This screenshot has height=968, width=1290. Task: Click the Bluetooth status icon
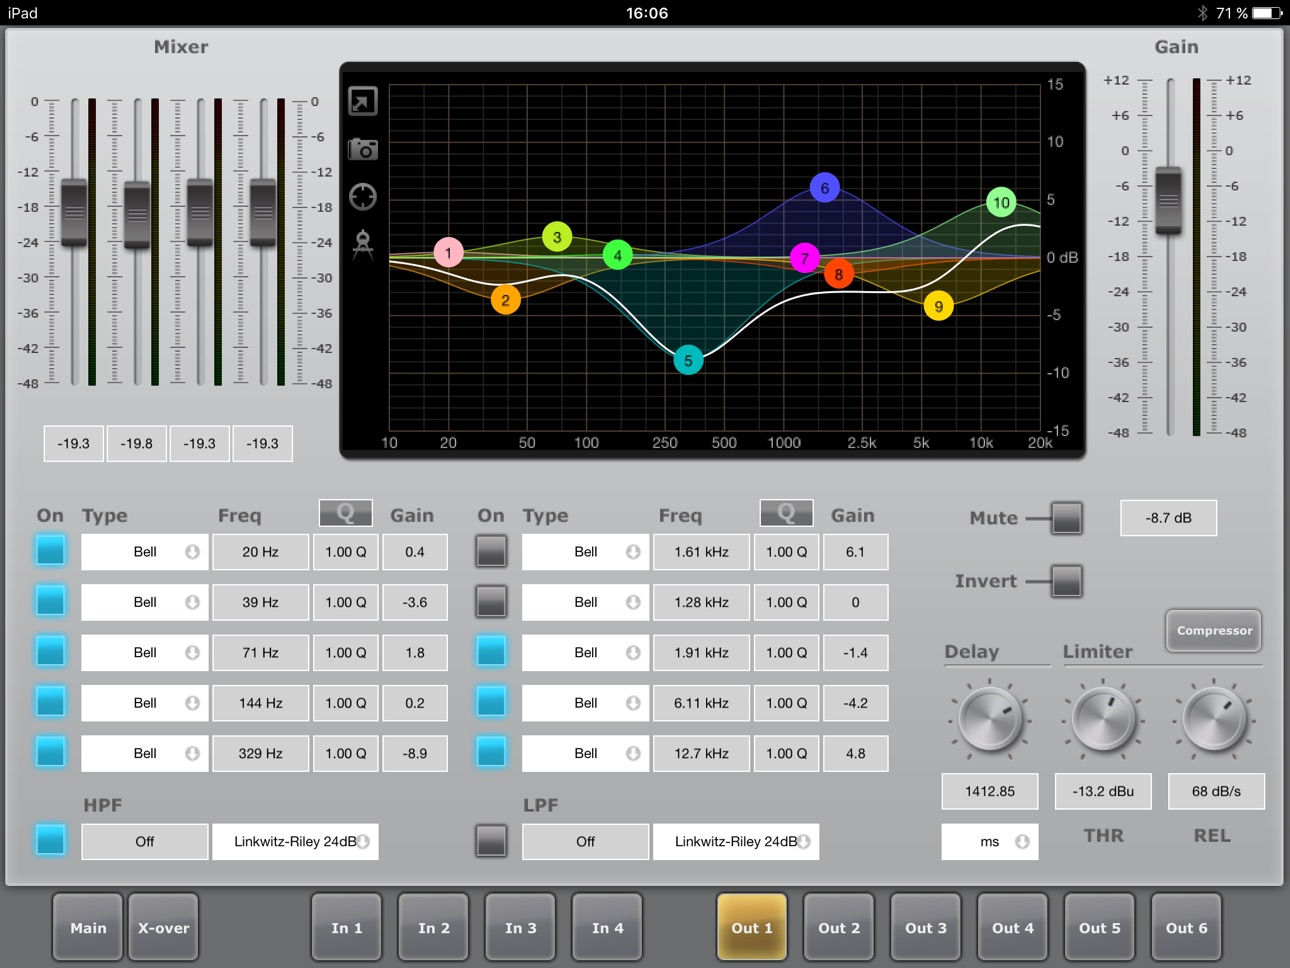tap(1203, 13)
